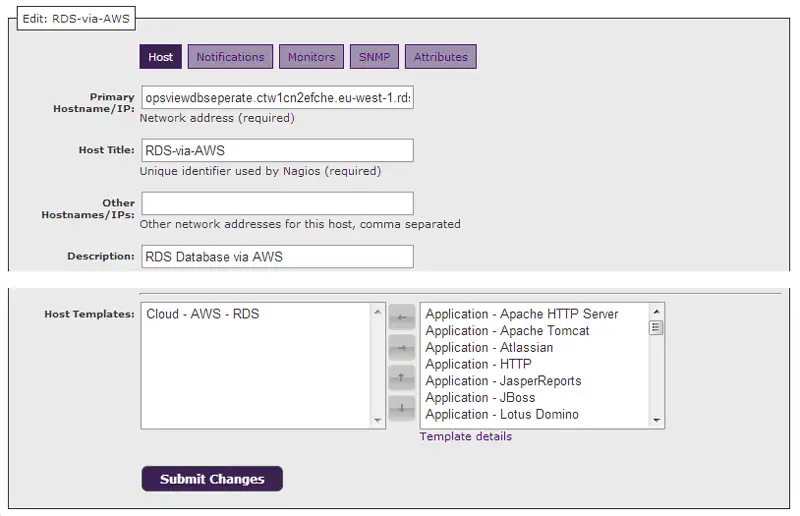
Task: Click scroll down arrow of selected templates list
Action: pos(378,420)
